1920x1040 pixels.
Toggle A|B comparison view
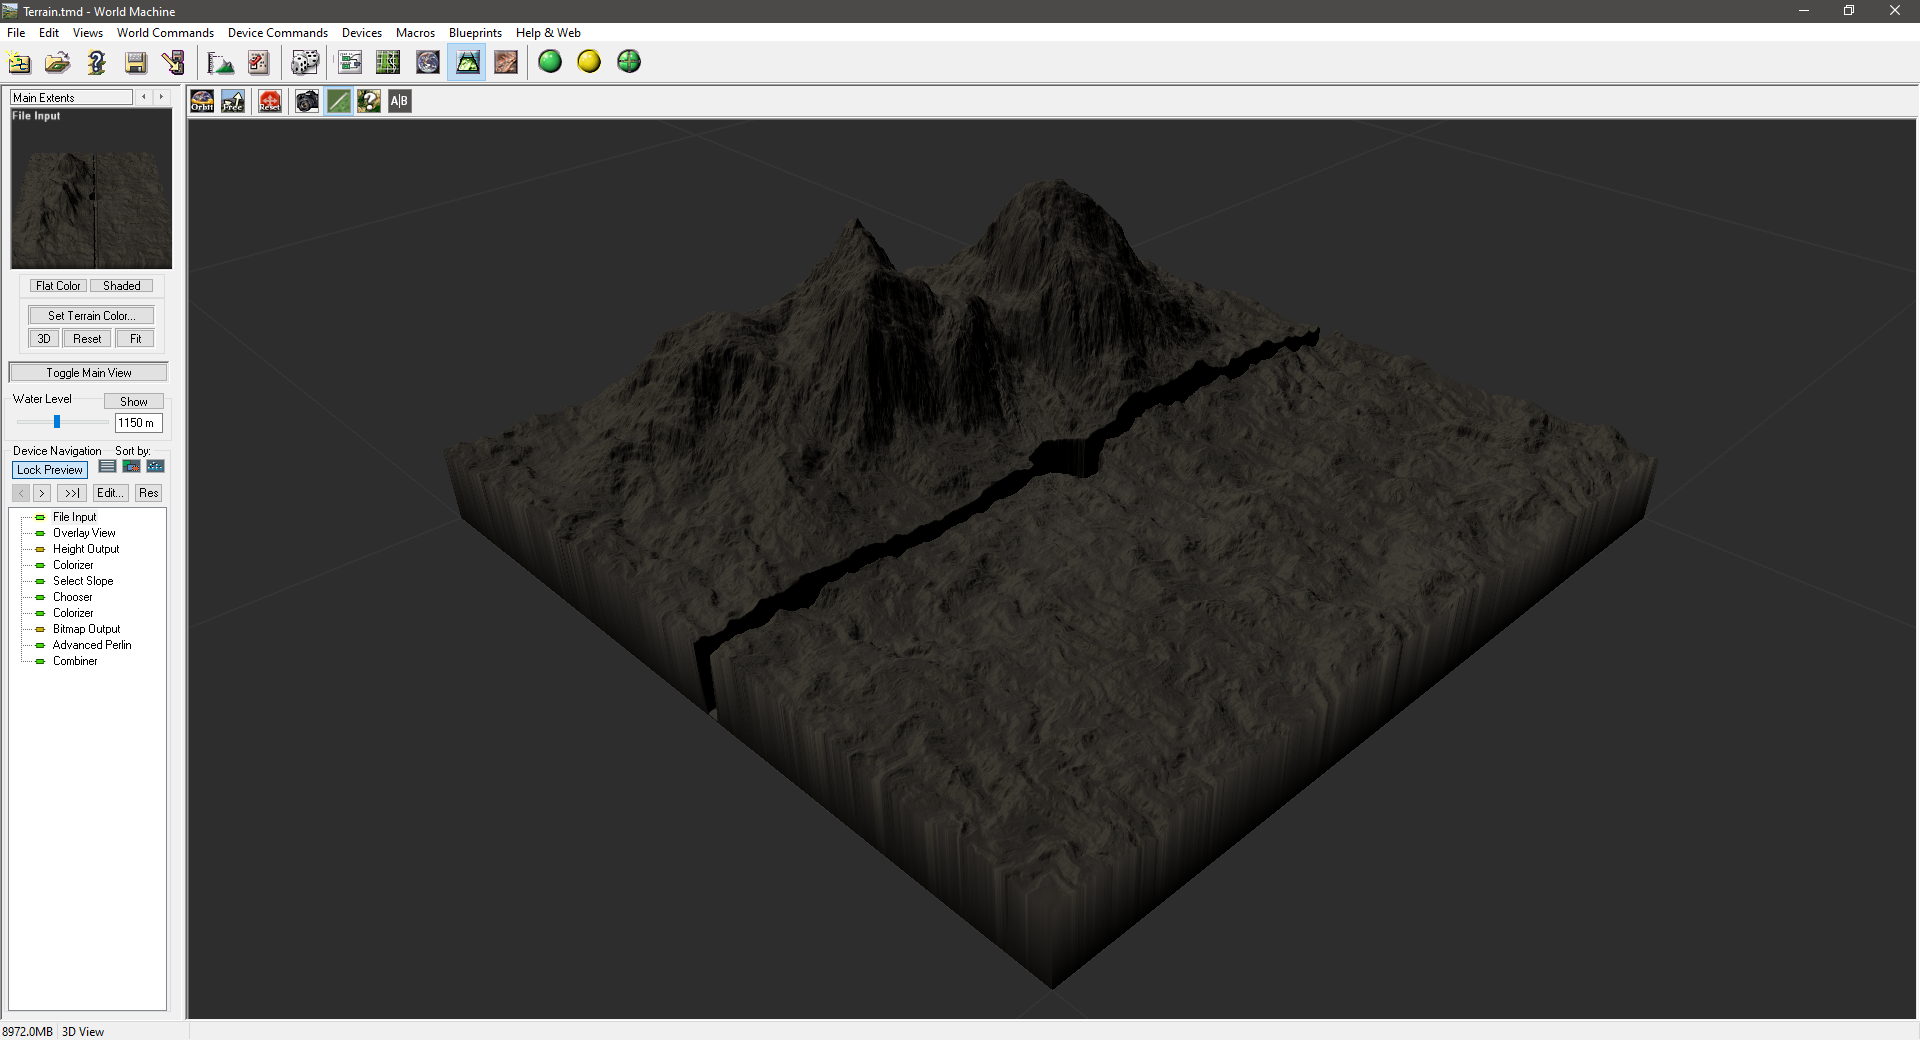400,101
